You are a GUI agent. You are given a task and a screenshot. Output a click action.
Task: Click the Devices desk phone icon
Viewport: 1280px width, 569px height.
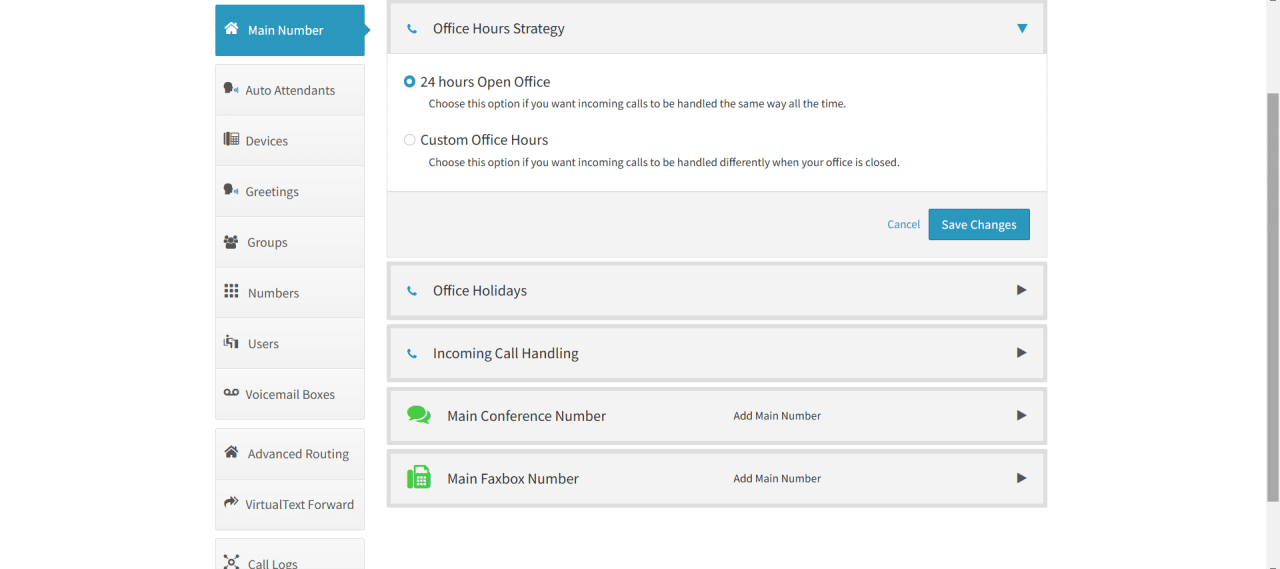231,140
